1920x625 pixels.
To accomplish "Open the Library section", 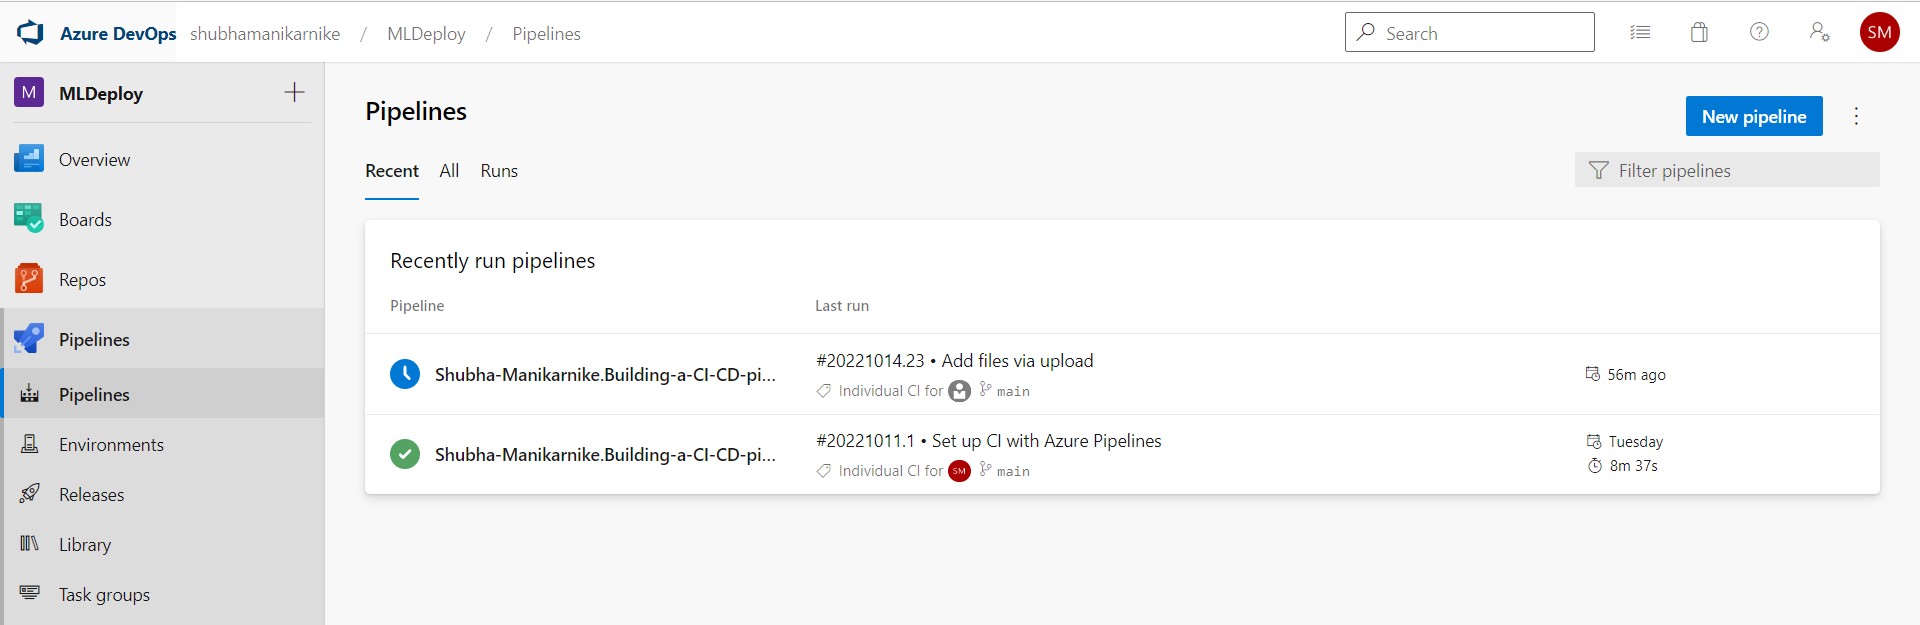I will point(86,543).
